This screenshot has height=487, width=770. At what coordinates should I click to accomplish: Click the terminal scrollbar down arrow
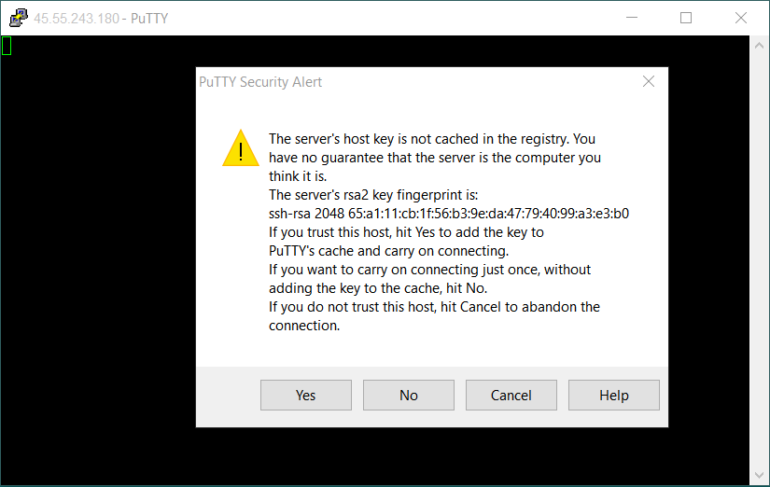759,475
